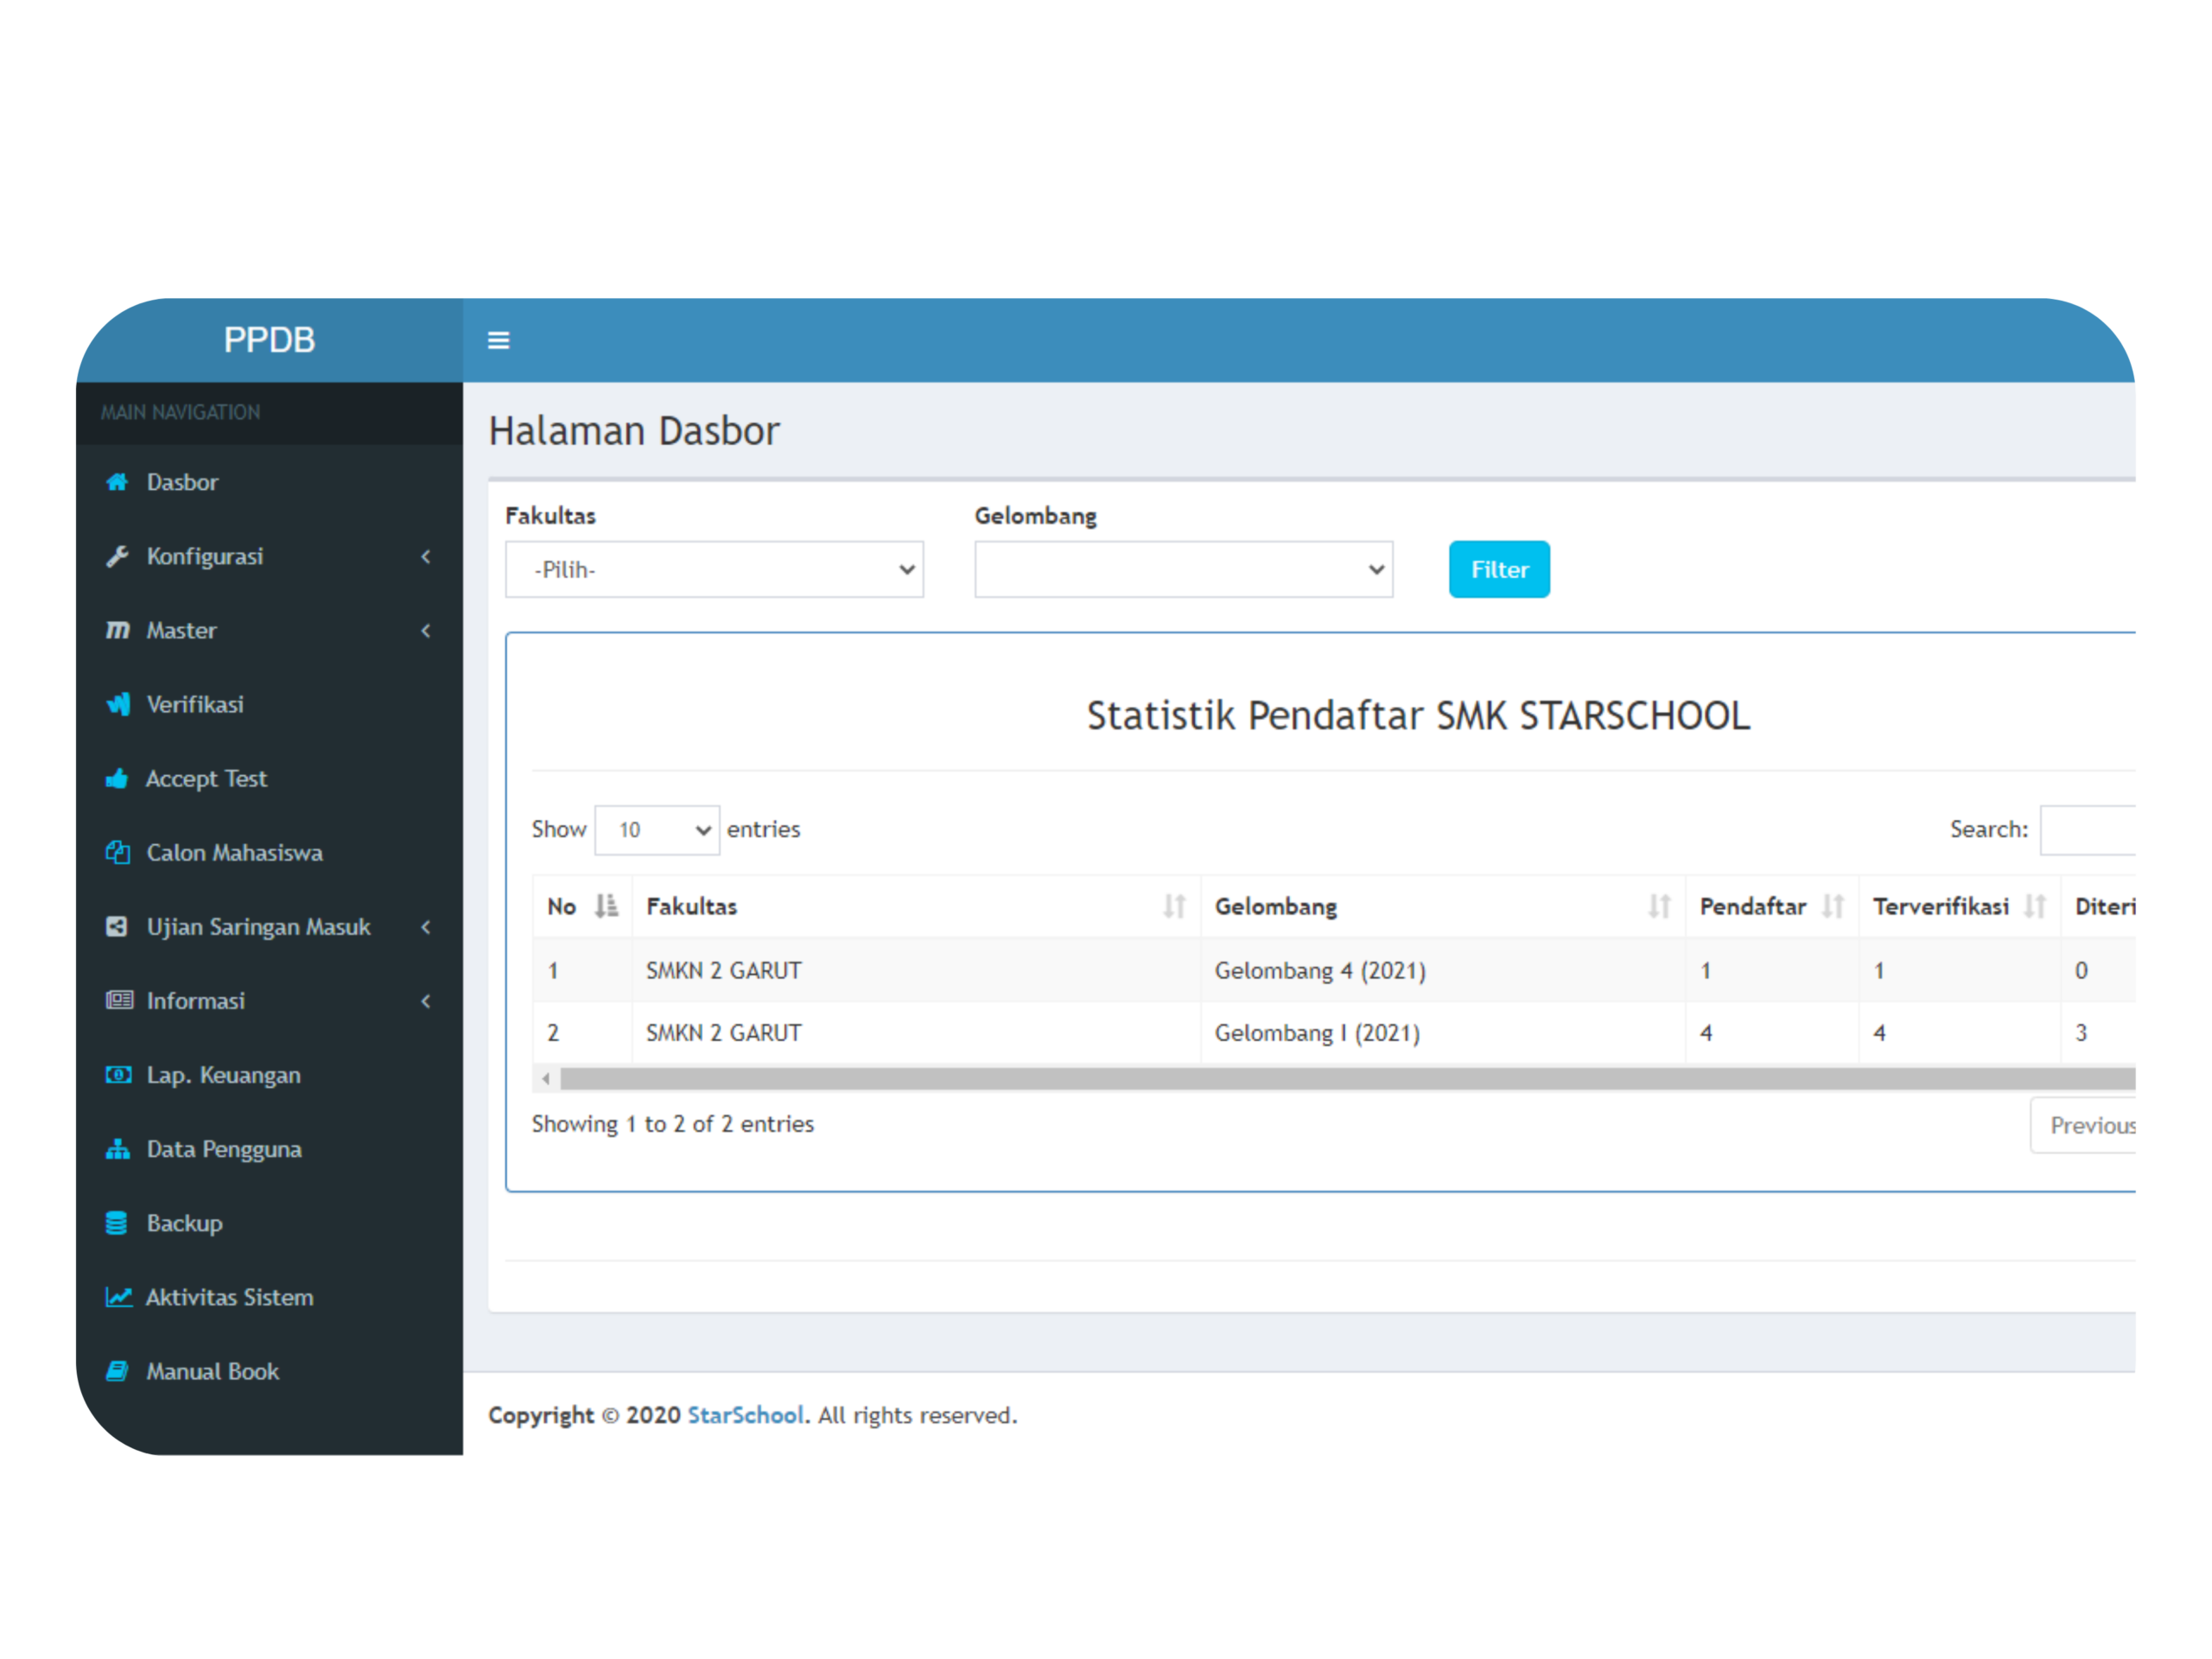Toggle the sidebar with the hamburger icon
The height and width of the screenshot is (1659, 2212).
(498, 340)
